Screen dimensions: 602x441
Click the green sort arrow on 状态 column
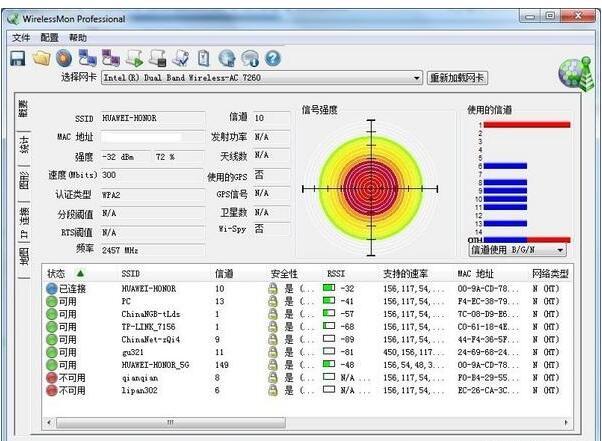coord(80,273)
